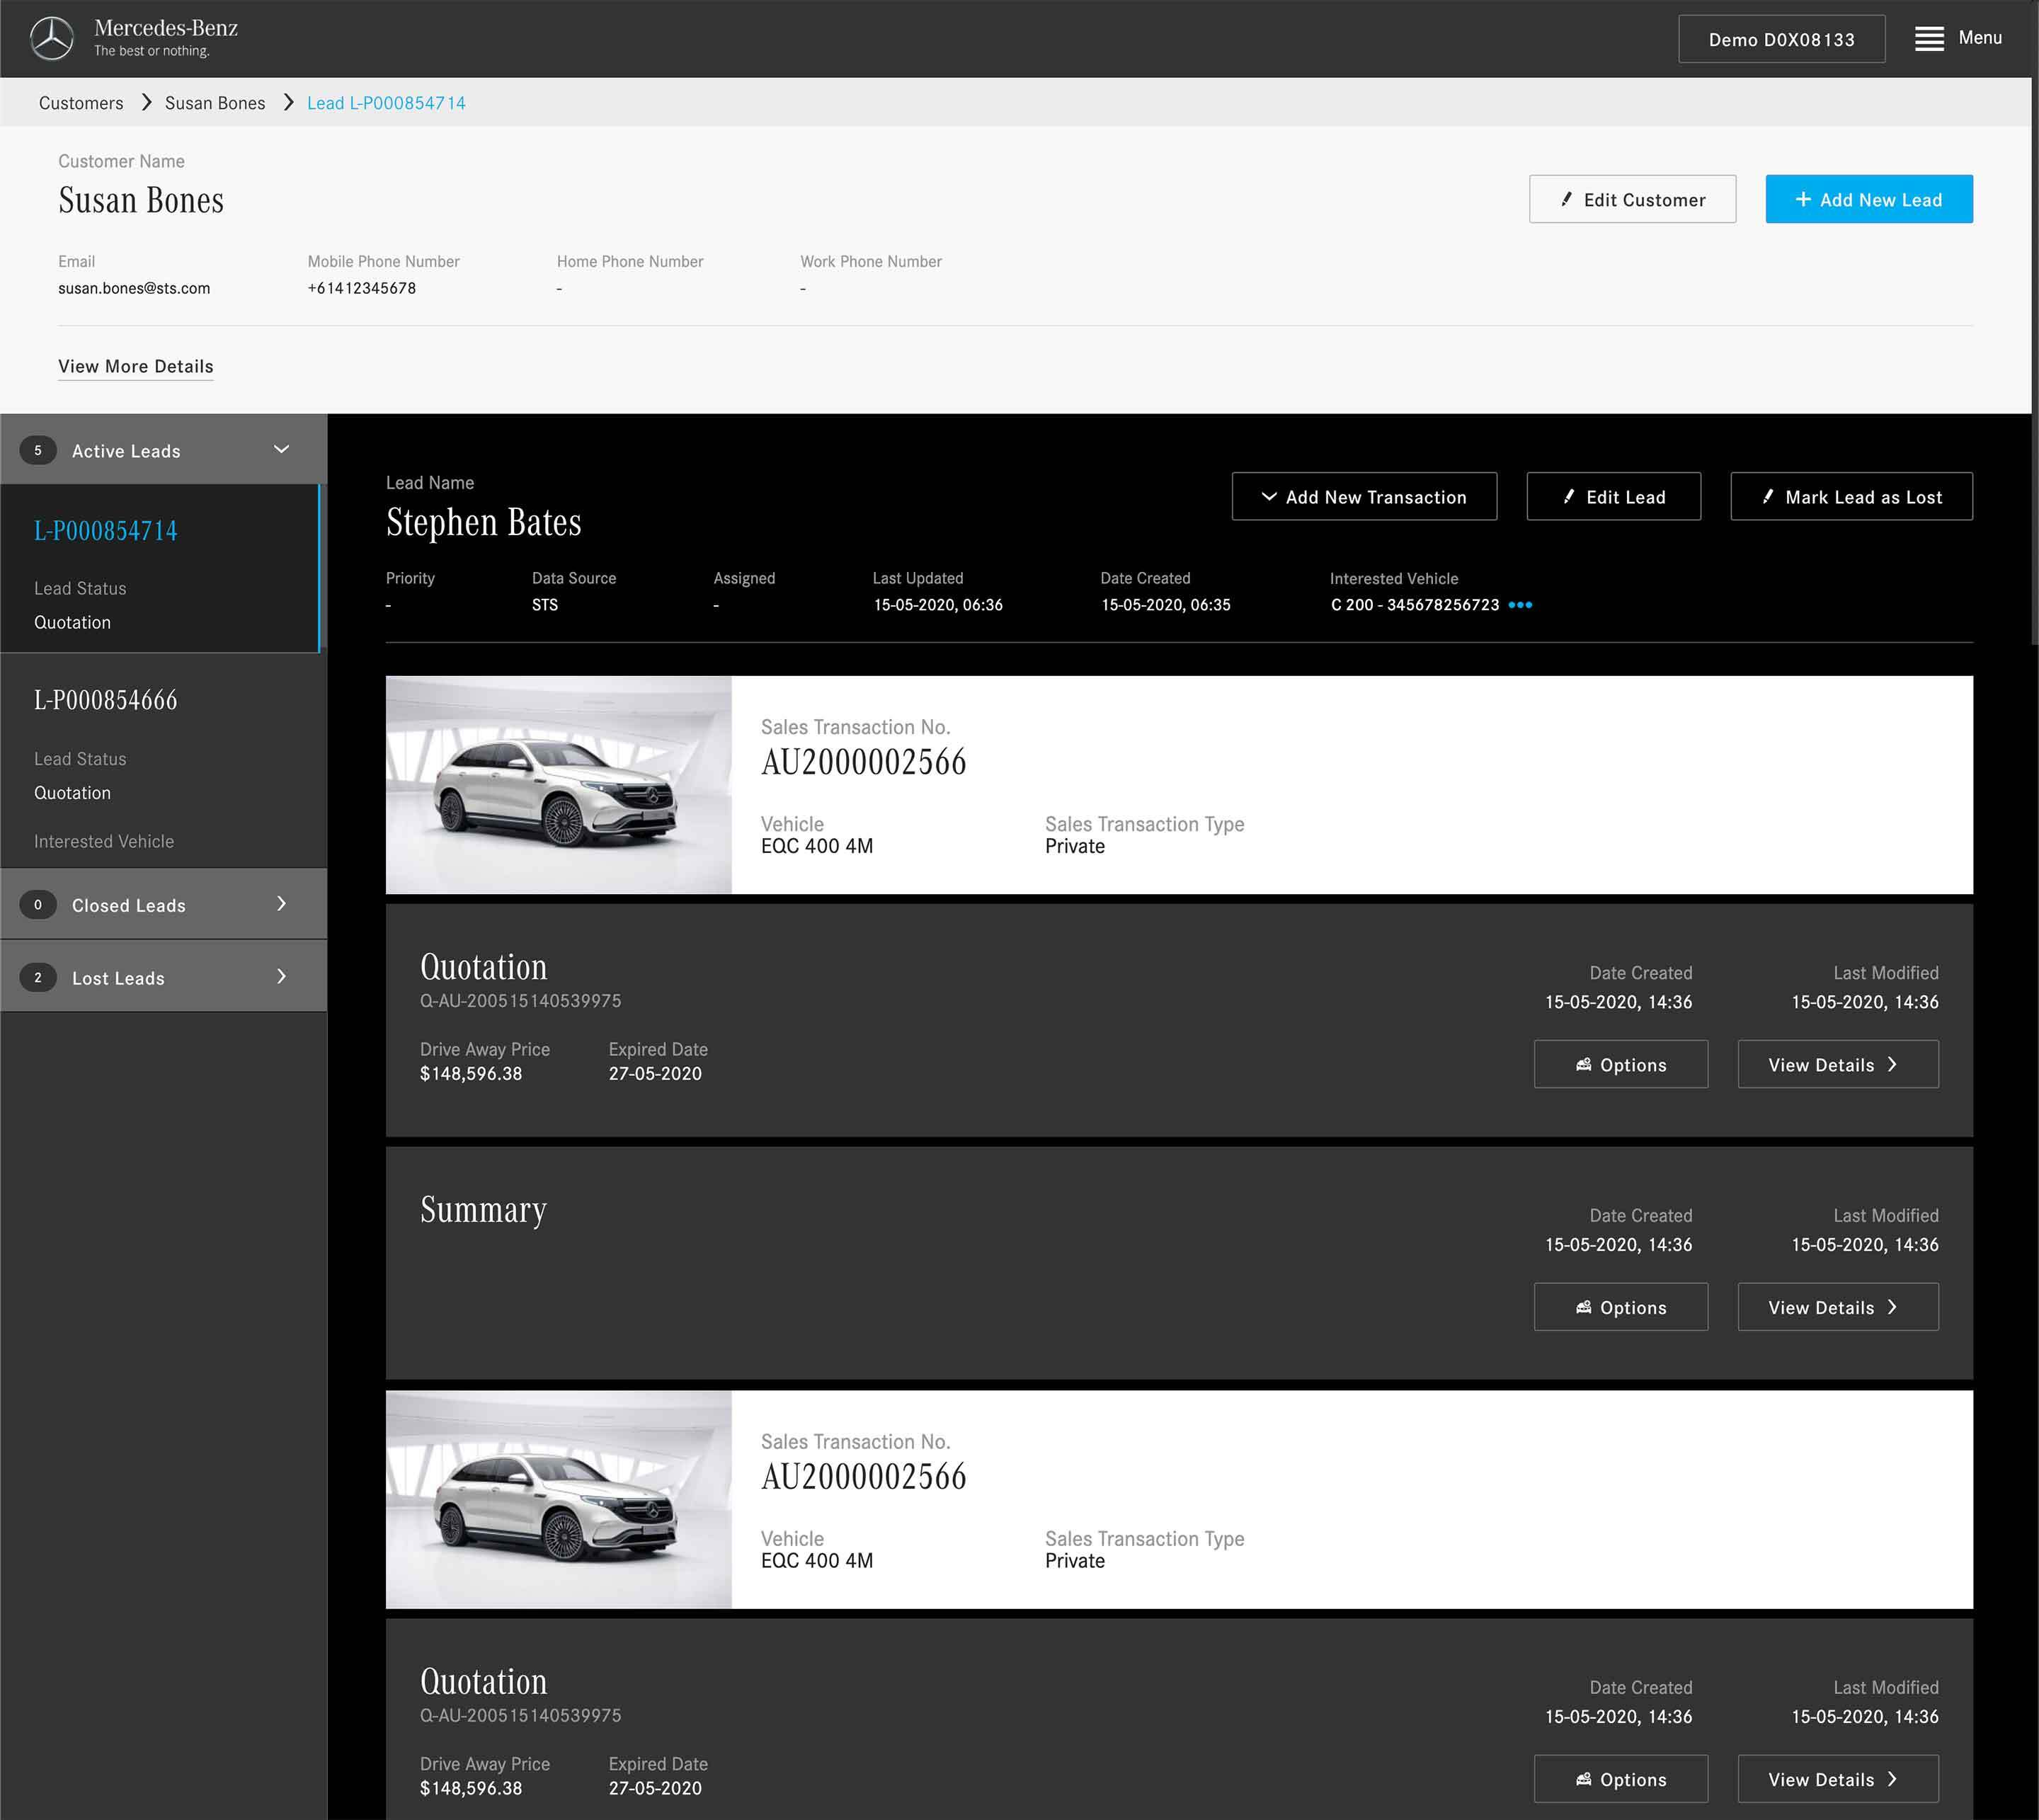The height and width of the screenshot is (1820, 2039).
Task: Click pencil icon on Edit Lead
Action: click(1569, 496)
